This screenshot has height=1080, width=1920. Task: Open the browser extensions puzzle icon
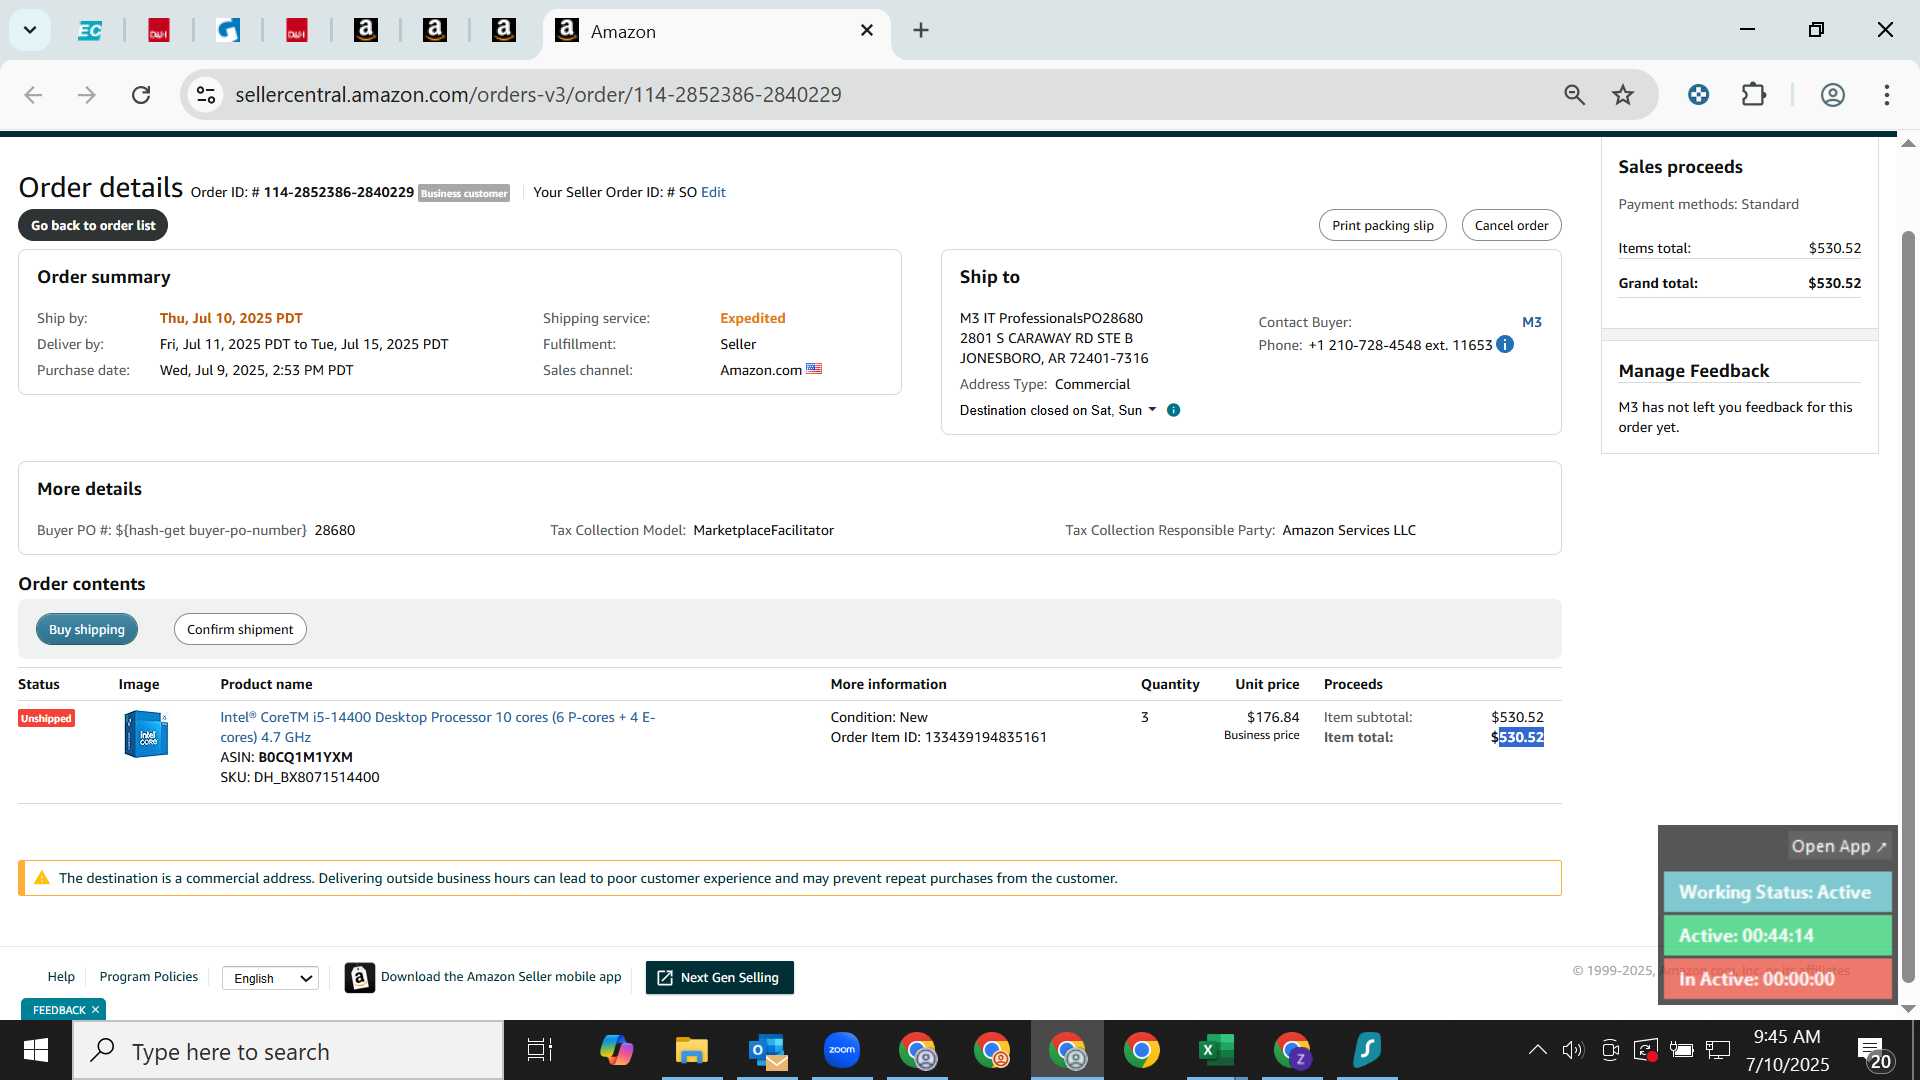(x=1754, y=95)
